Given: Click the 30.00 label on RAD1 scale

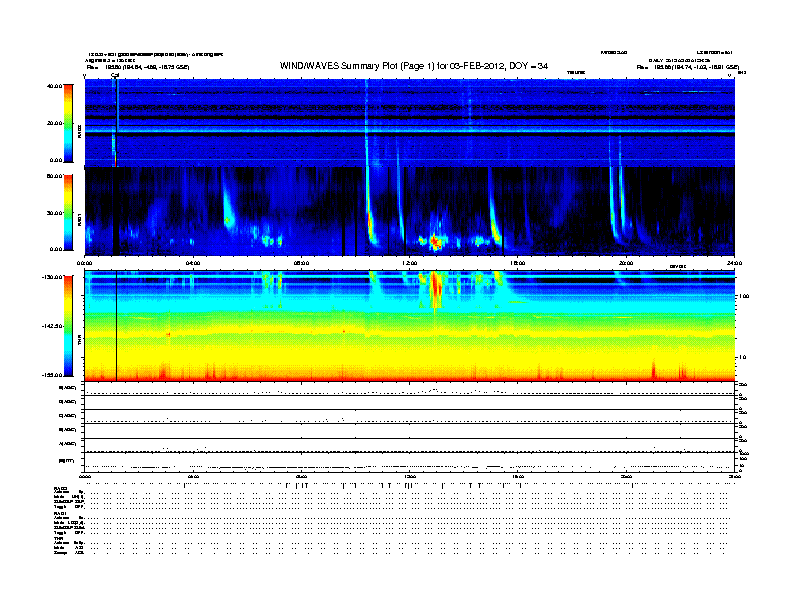Looking at the screenshot, I should 54,213.
